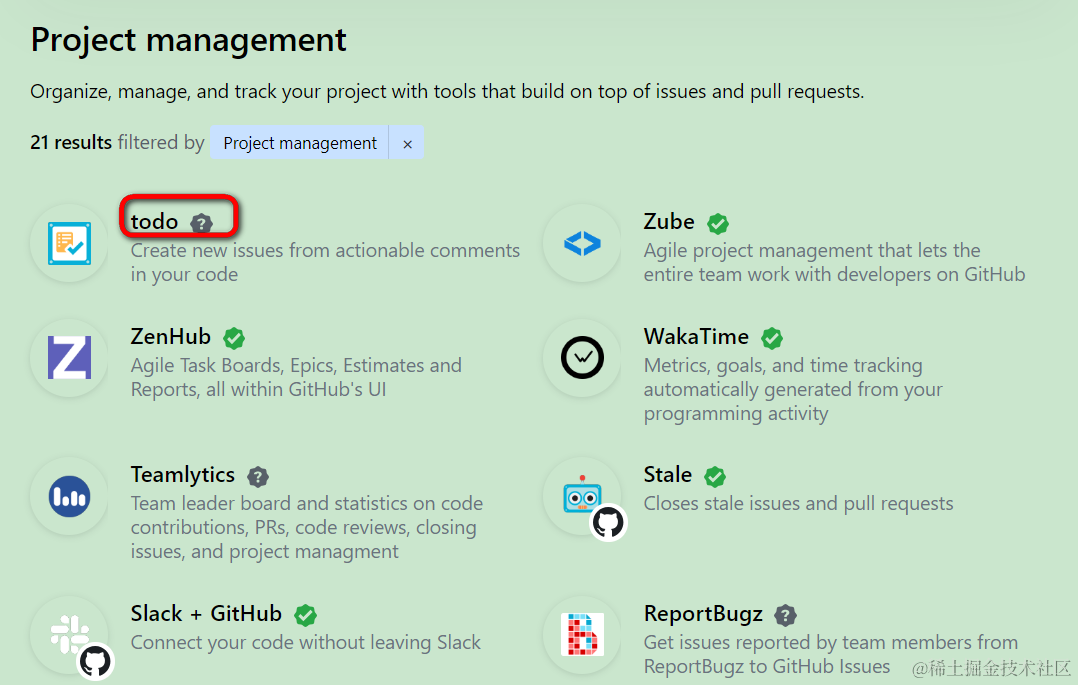
Task: Click the todo app icon
Action: pos(68,243)
